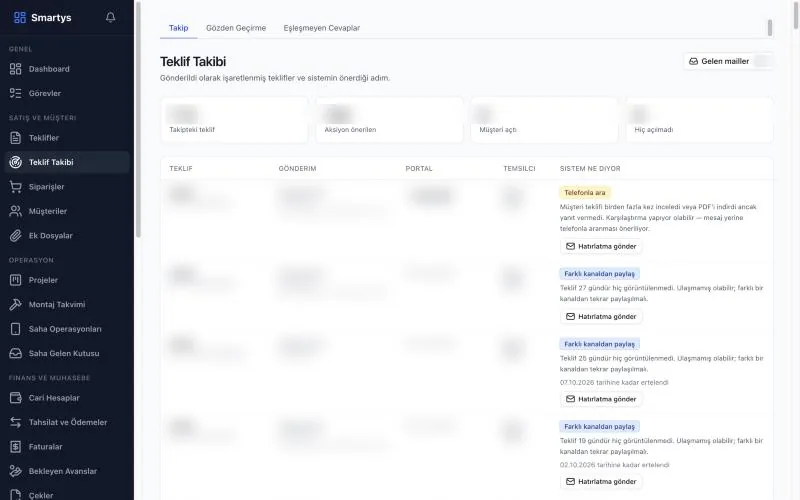Click the Teklifler document icon
Viewport: 800px width, 500px height.
click(x=15, y=138)
